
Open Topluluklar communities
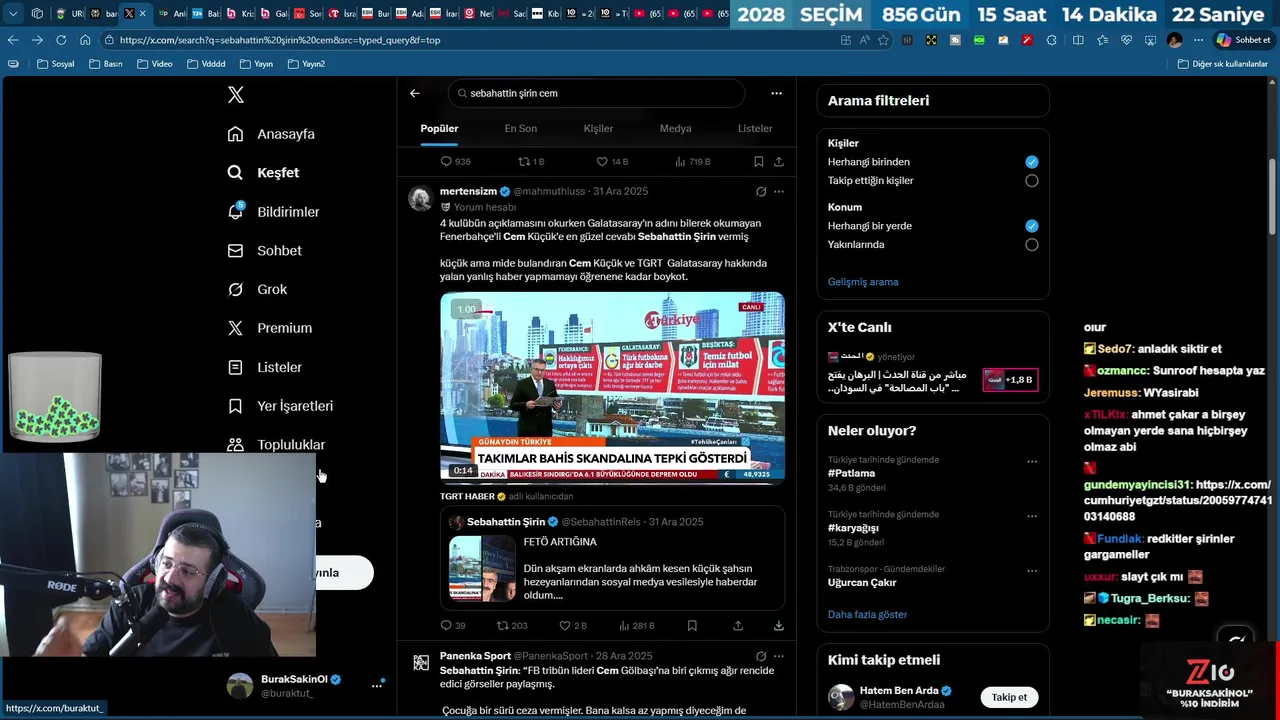point(276,445)
